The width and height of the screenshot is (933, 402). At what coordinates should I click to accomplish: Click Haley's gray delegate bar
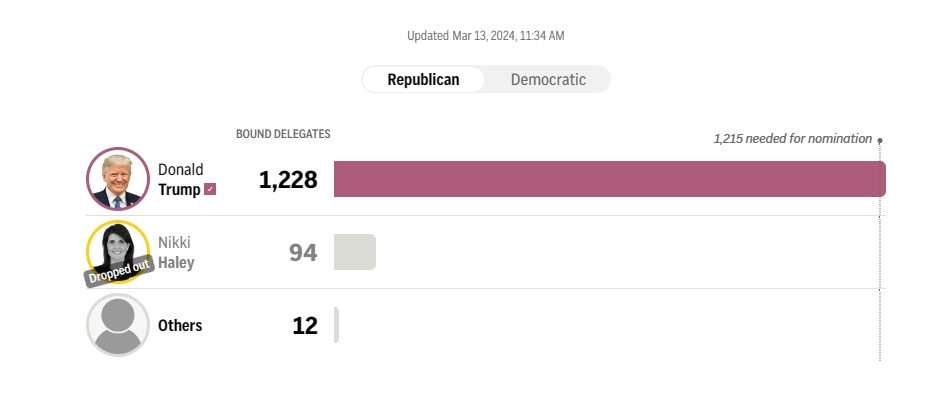[354, 252]
